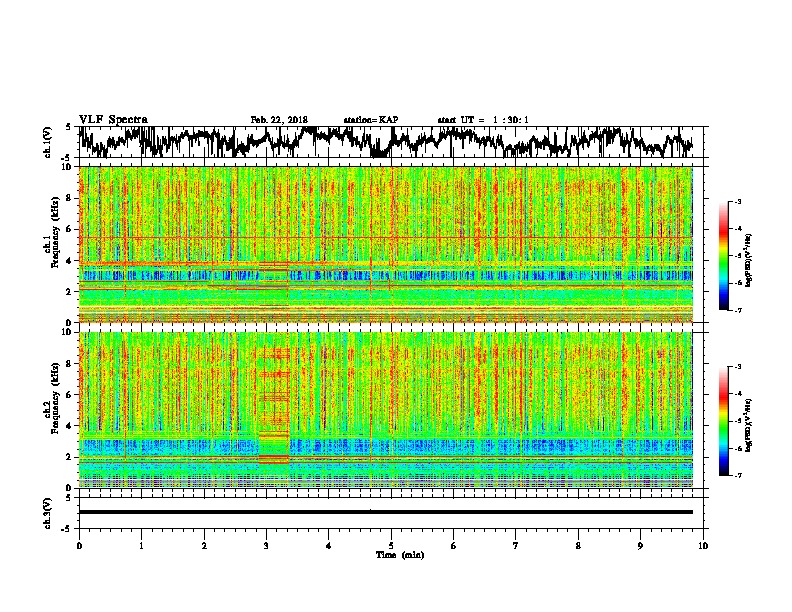Click the time axis tick label "0"

pos(79,546)
